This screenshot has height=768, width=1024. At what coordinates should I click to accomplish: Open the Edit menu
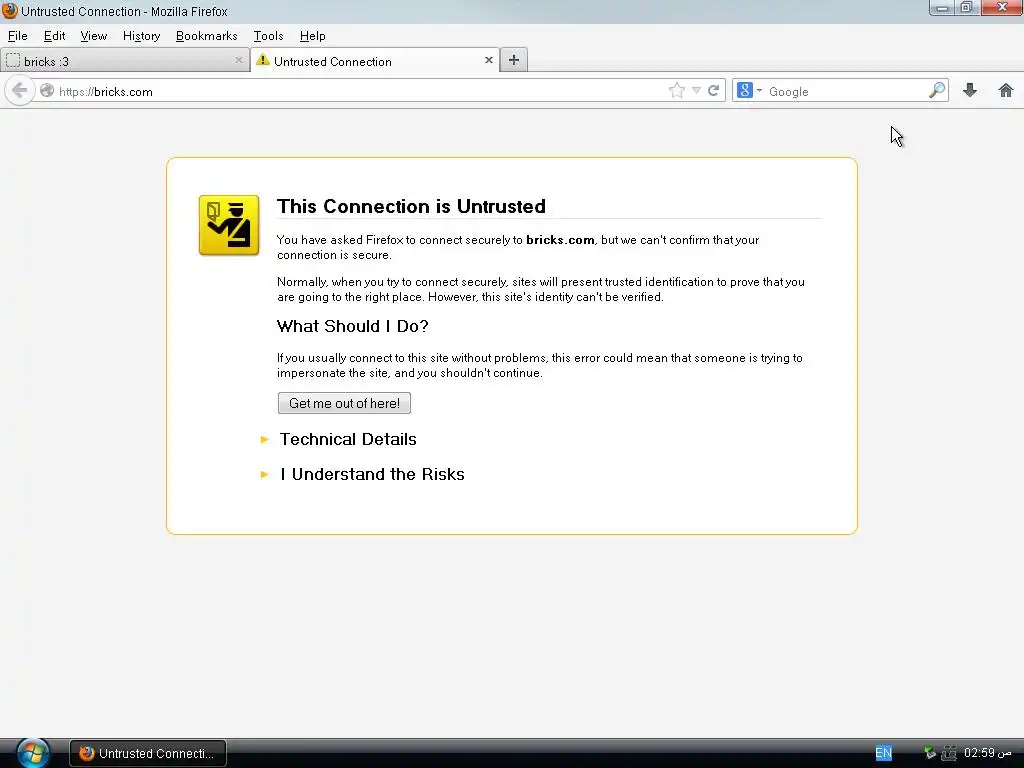[54, 36]
